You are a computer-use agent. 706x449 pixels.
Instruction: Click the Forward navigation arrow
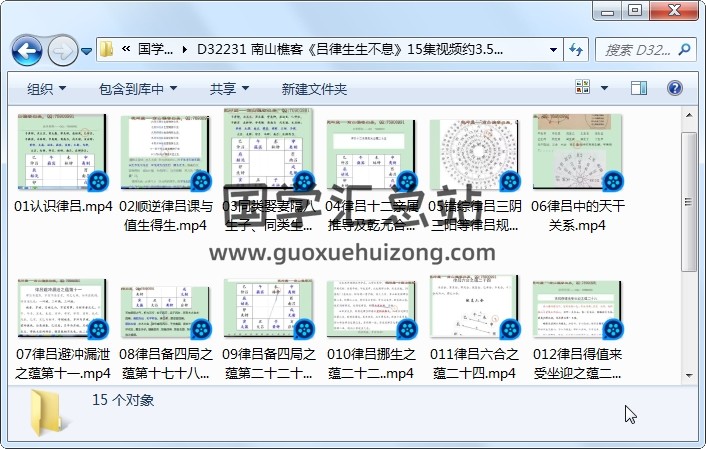[61, 50]
